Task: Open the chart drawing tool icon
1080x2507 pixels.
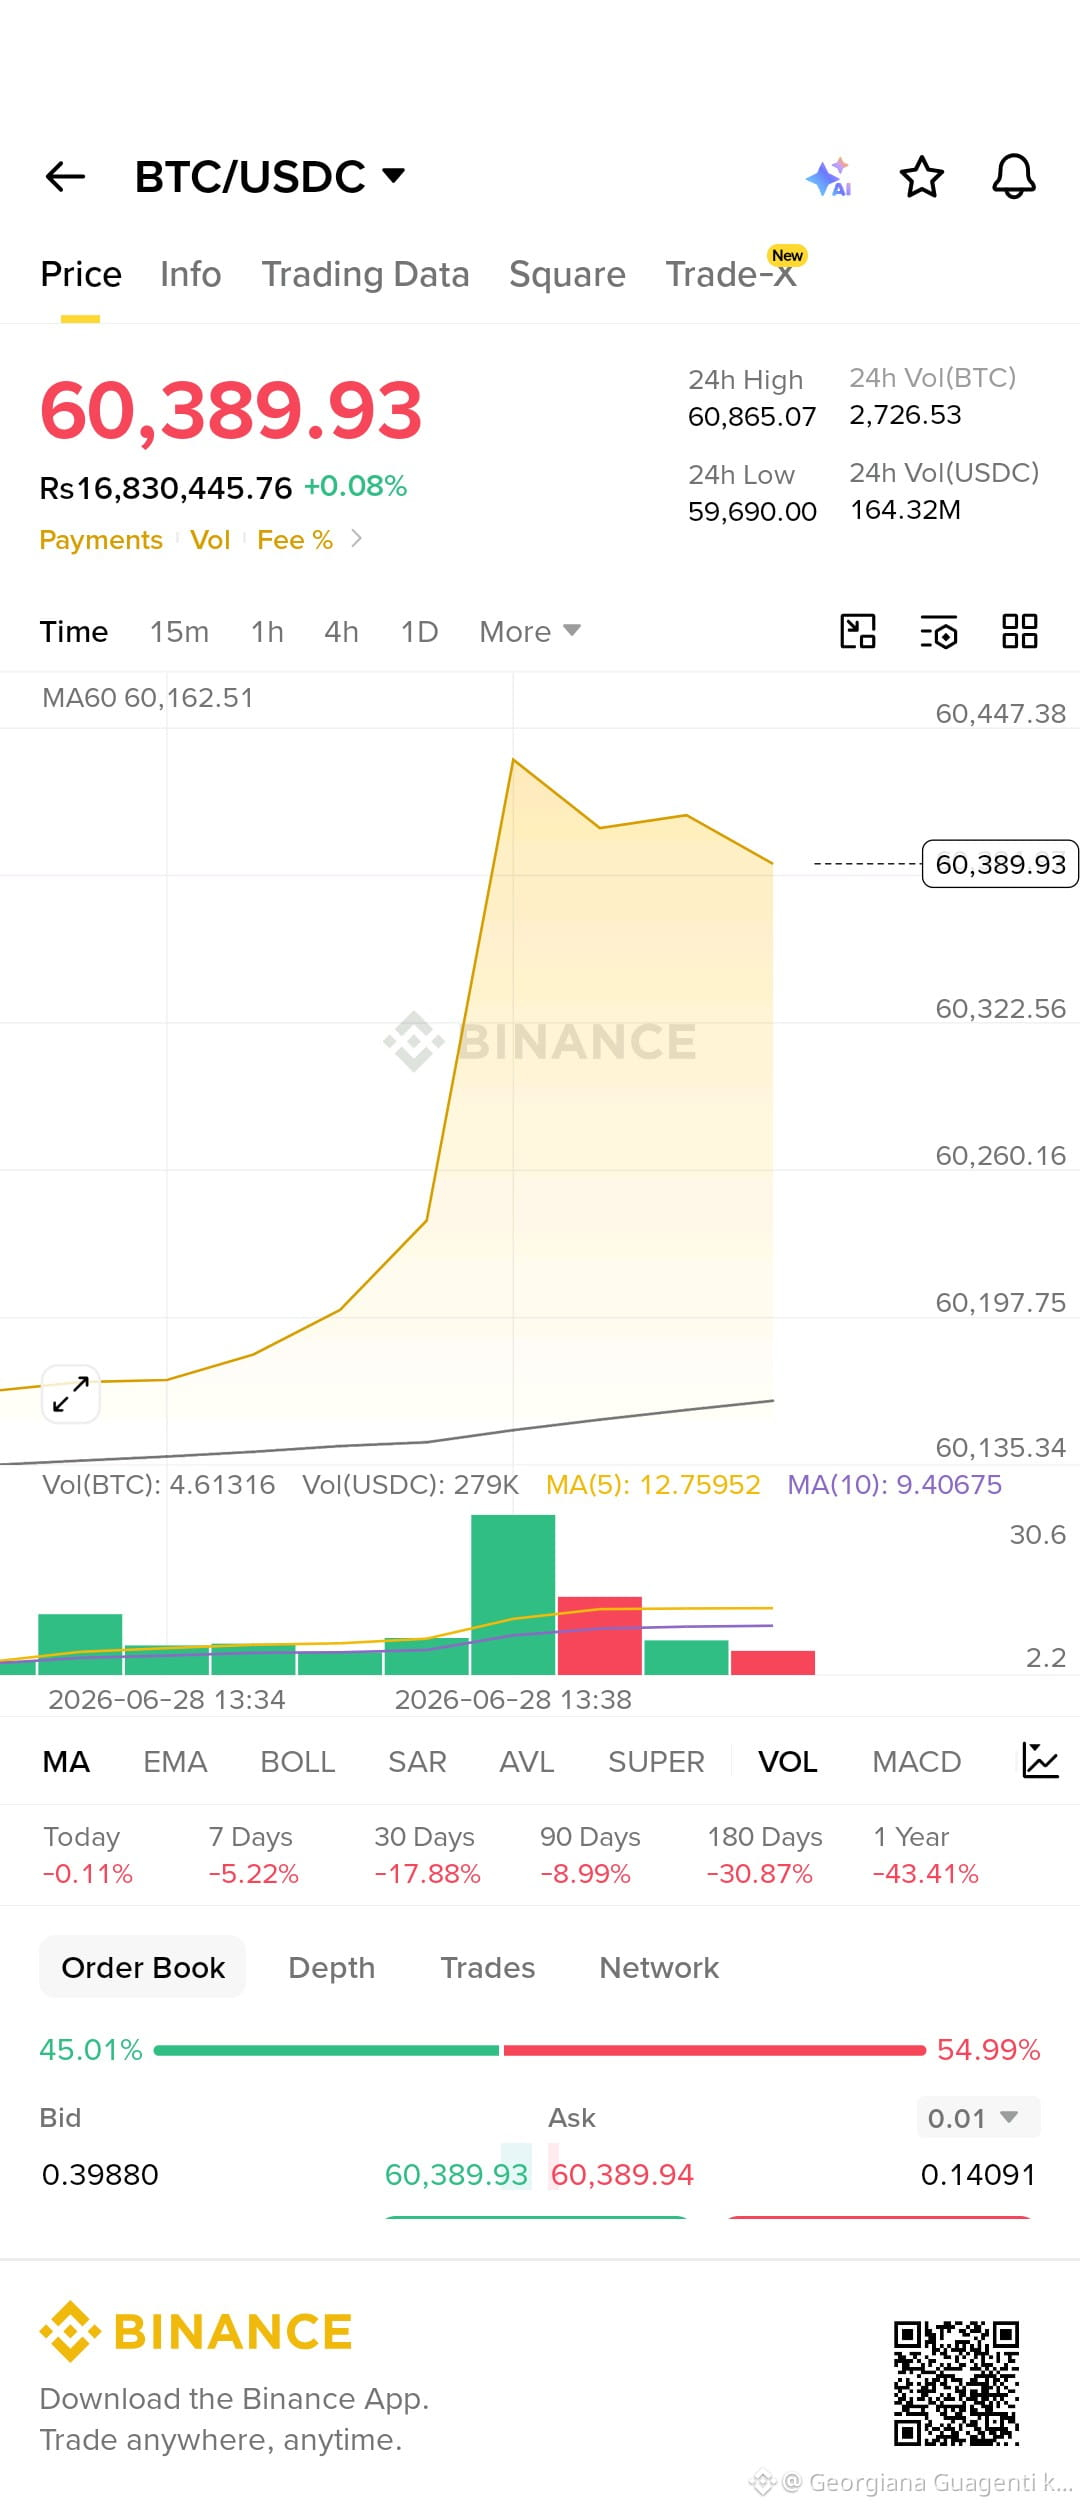Action: pos(858,632)
